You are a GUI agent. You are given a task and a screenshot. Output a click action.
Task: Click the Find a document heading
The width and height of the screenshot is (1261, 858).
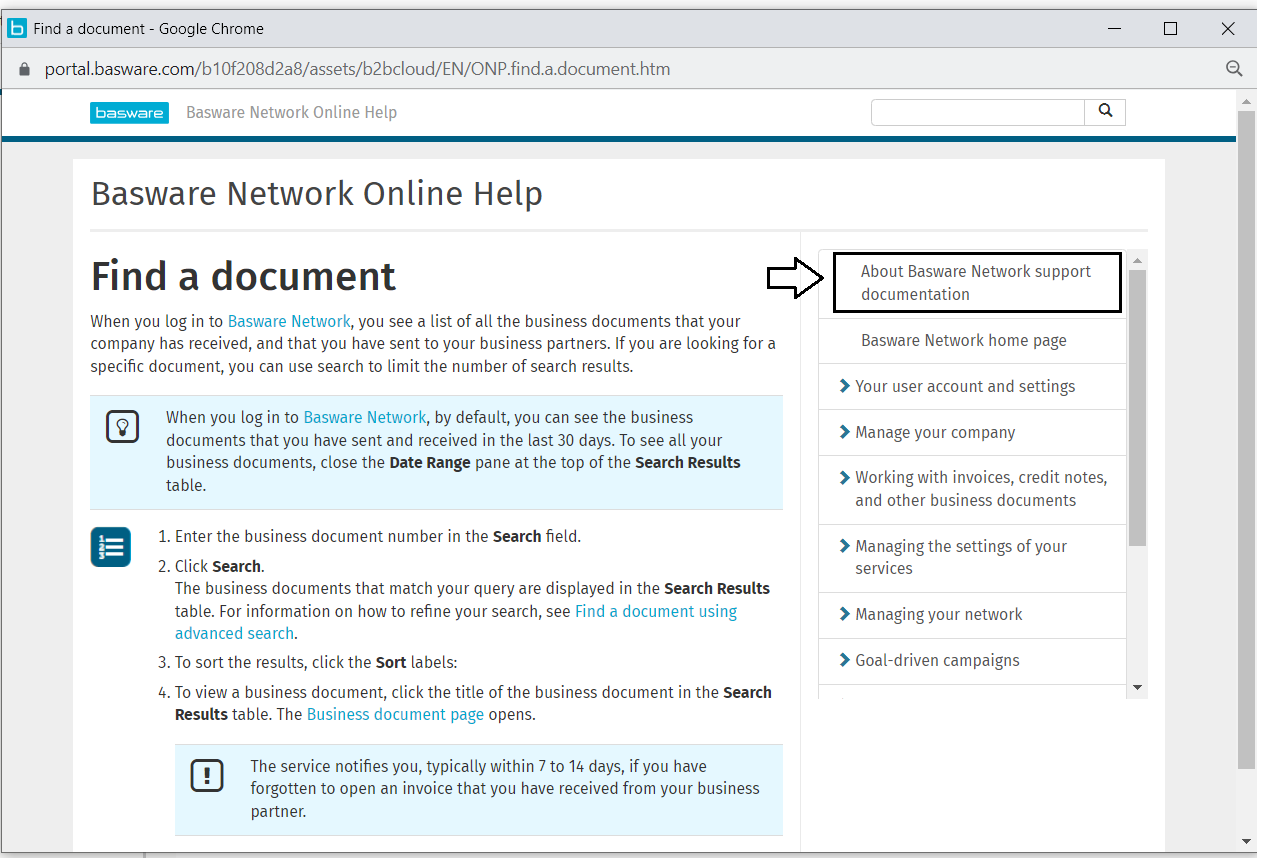click(243, 276)
